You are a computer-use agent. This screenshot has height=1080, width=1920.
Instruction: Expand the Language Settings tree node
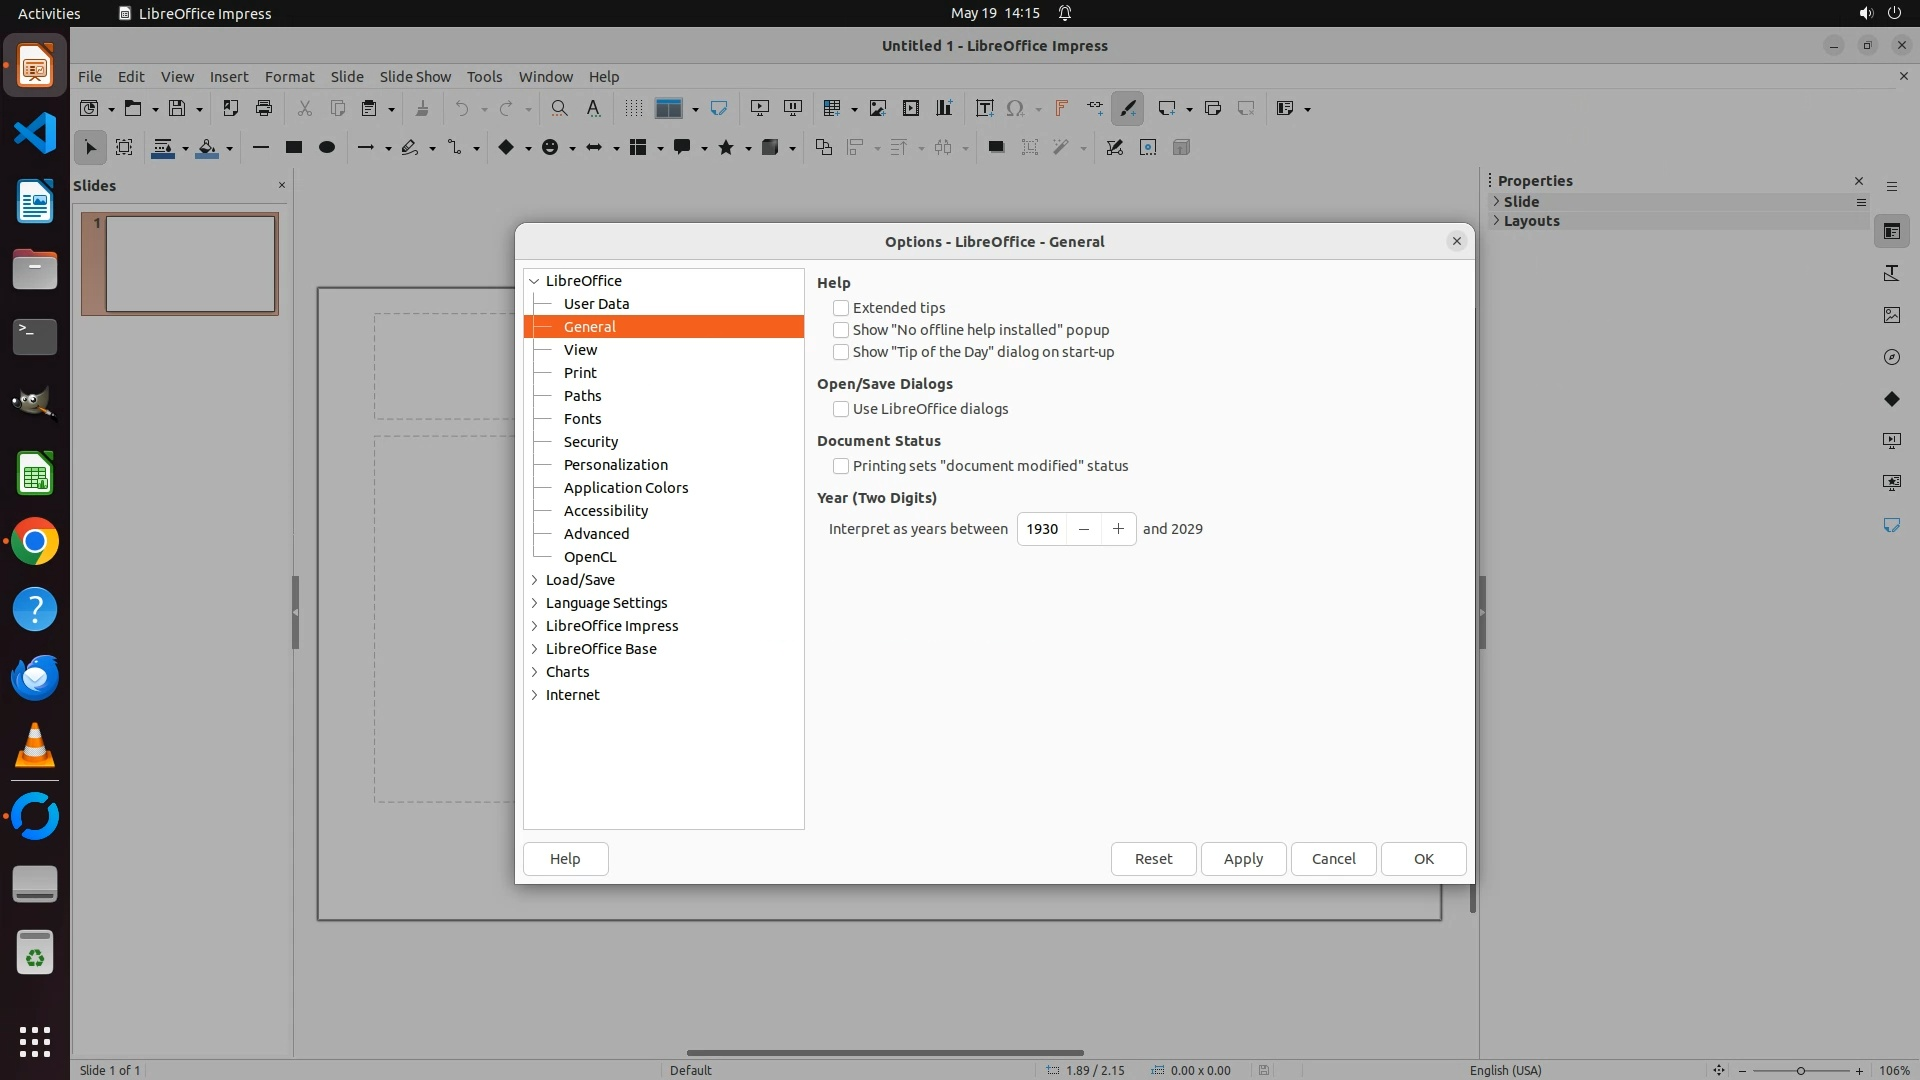click(x=534, y=603)
